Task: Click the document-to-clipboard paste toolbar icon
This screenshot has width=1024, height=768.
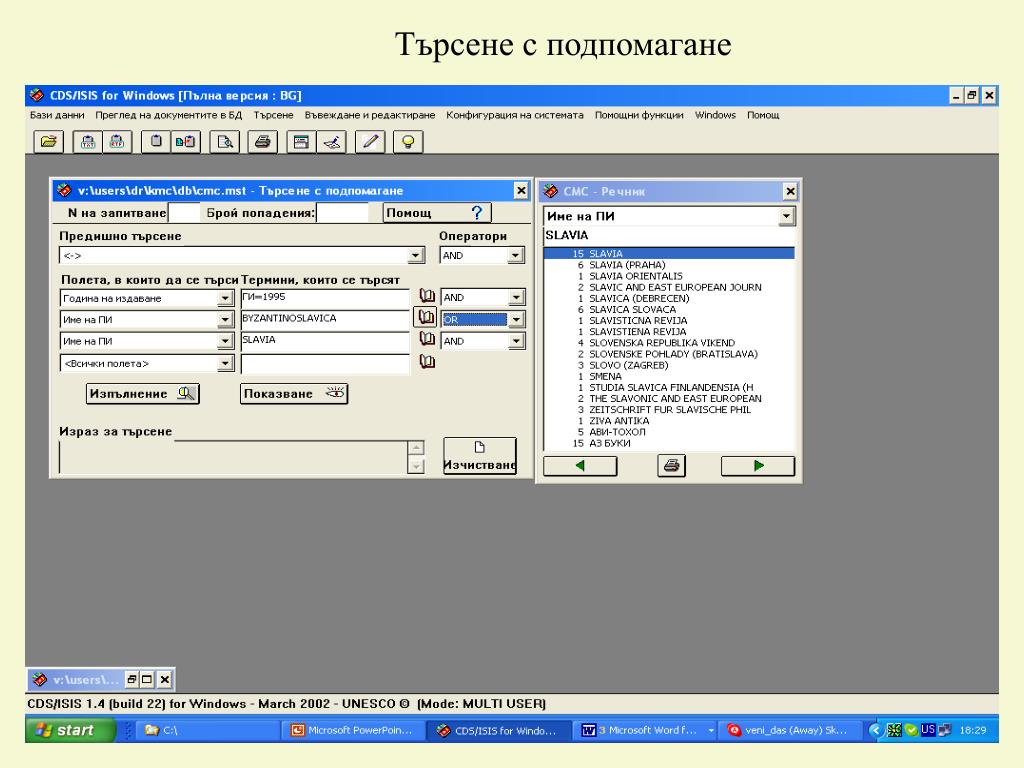Action: 185,141
